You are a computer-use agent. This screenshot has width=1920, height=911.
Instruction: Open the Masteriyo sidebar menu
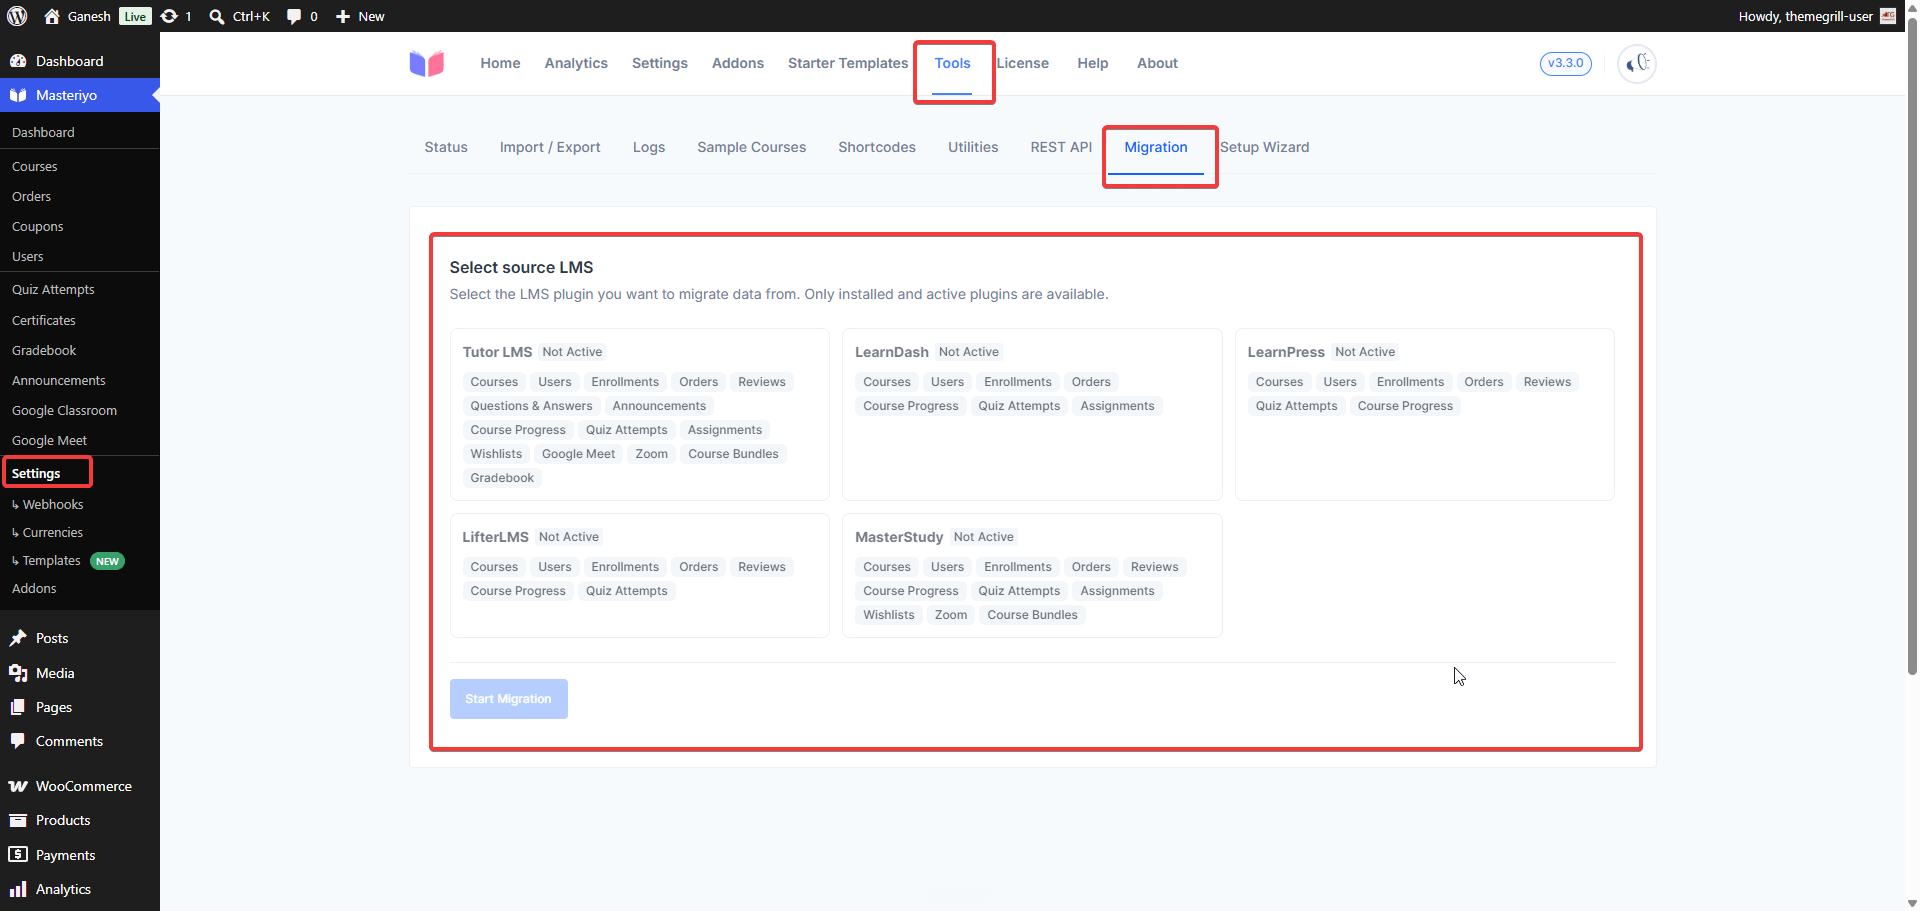tap(80, 95)
